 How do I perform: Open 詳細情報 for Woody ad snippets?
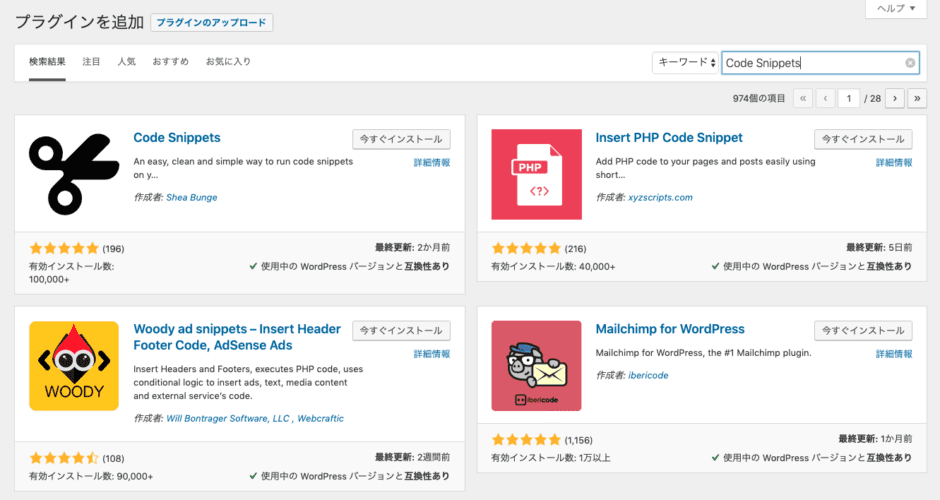tap(432, 354)
